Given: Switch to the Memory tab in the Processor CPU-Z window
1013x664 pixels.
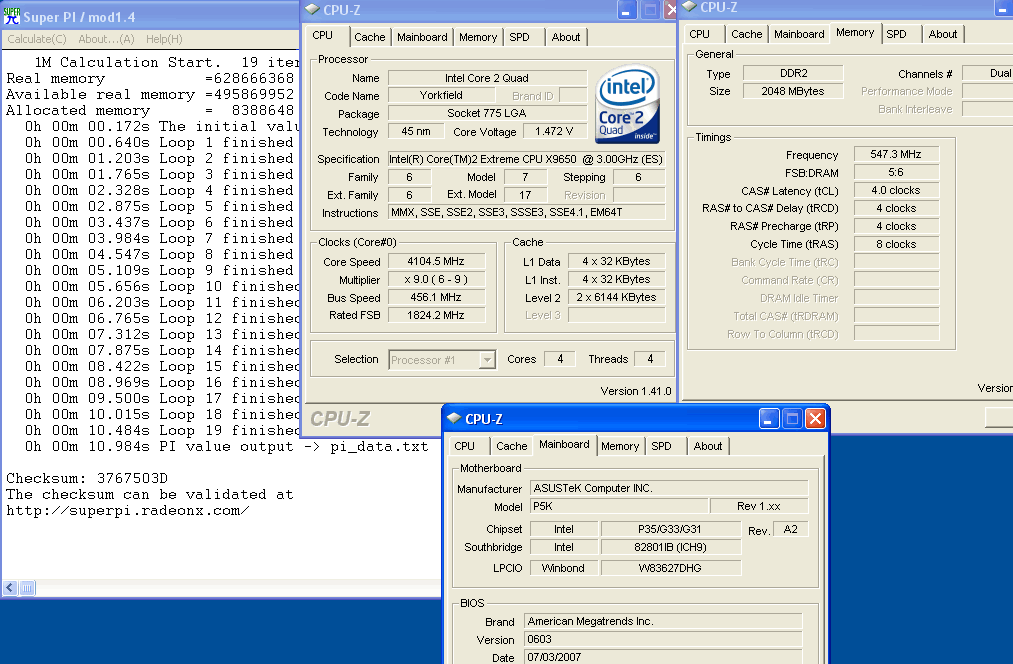Looking at the screenshot, I should [478, 37].
